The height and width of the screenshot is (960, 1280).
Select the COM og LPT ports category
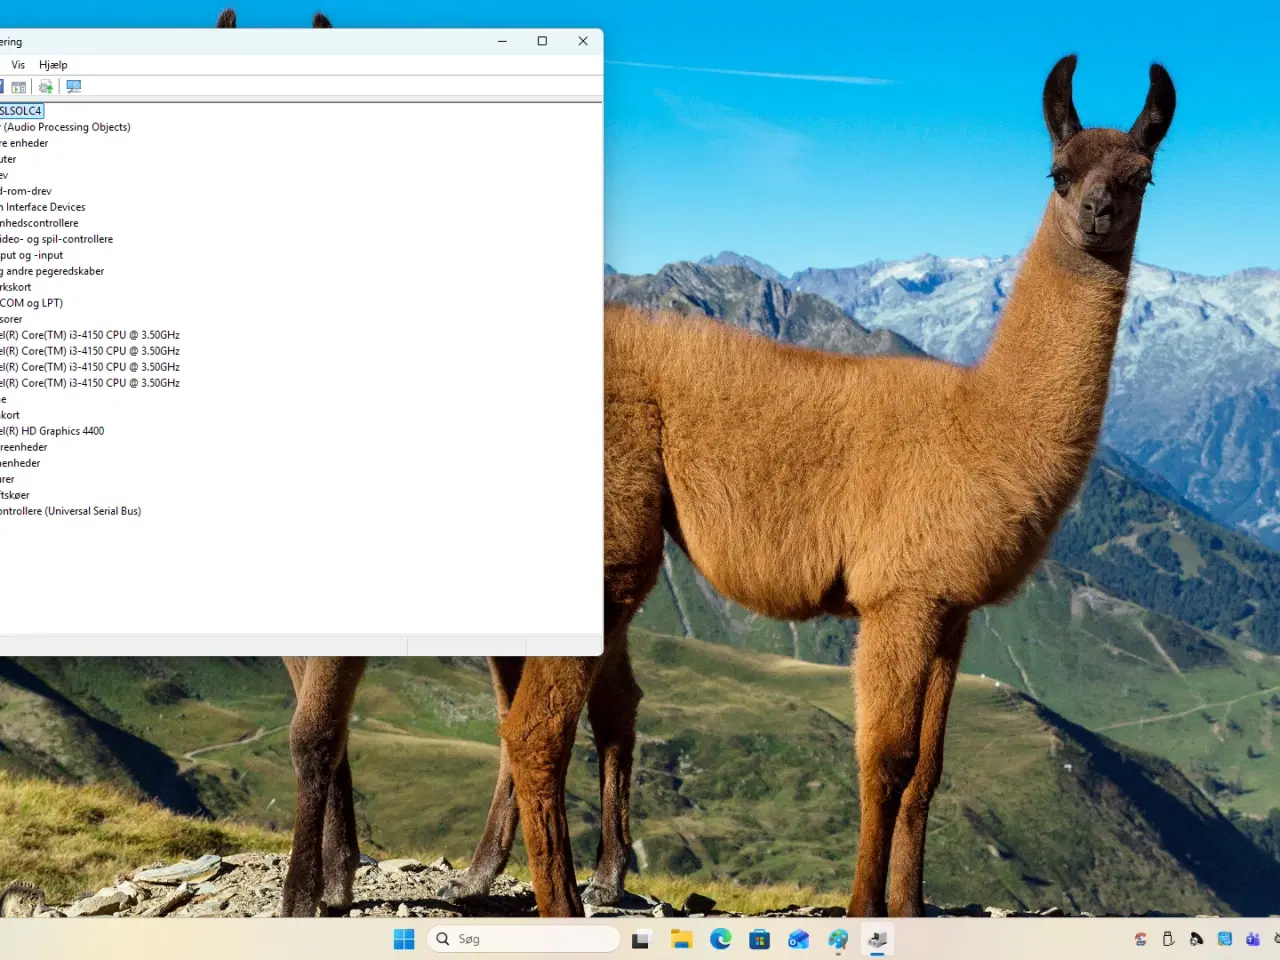tap(32, 303)
